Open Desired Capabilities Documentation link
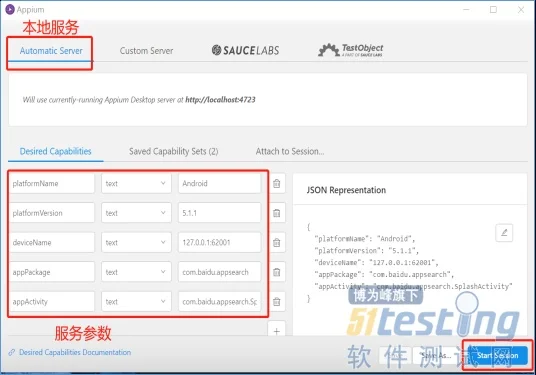Viewport: 536px width, 375px height. pyautogui.click(x=75, y=352)
